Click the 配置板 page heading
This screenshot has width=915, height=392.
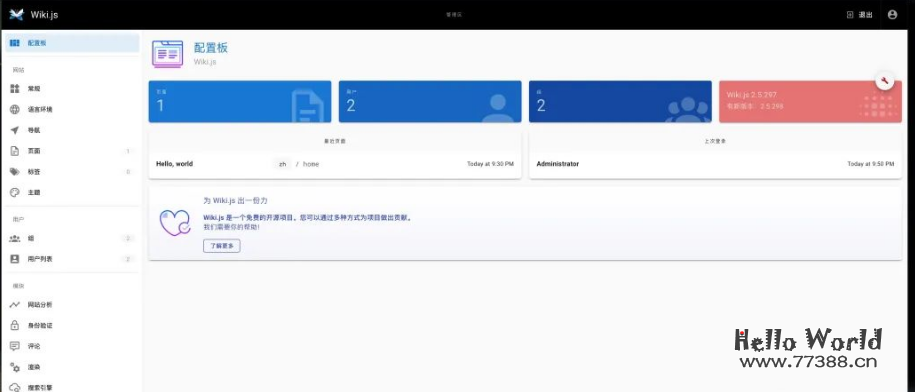pos(211,48)
